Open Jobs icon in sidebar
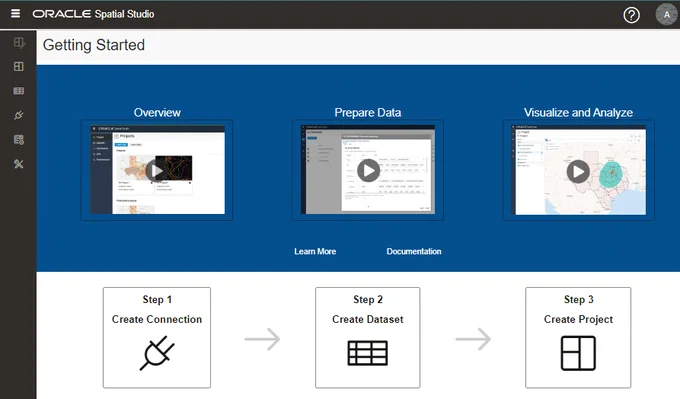The height and width of the screenshot is (399, 680). pyautogui.click(x=19, y=140)
